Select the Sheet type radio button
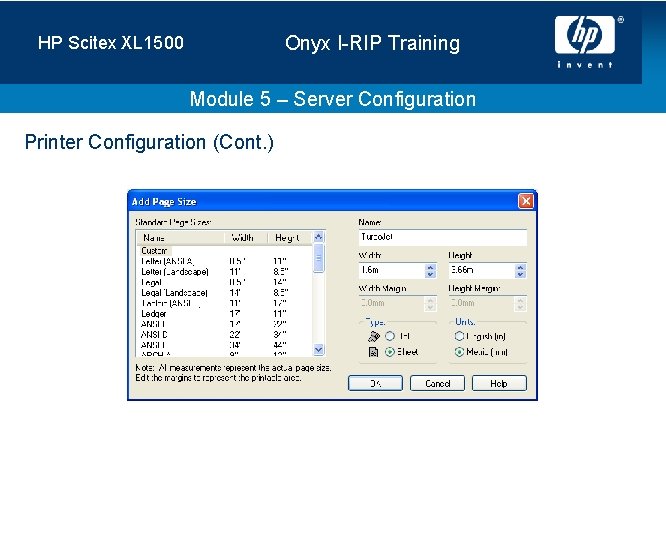 pyautogui.click(x=390, y=352)
